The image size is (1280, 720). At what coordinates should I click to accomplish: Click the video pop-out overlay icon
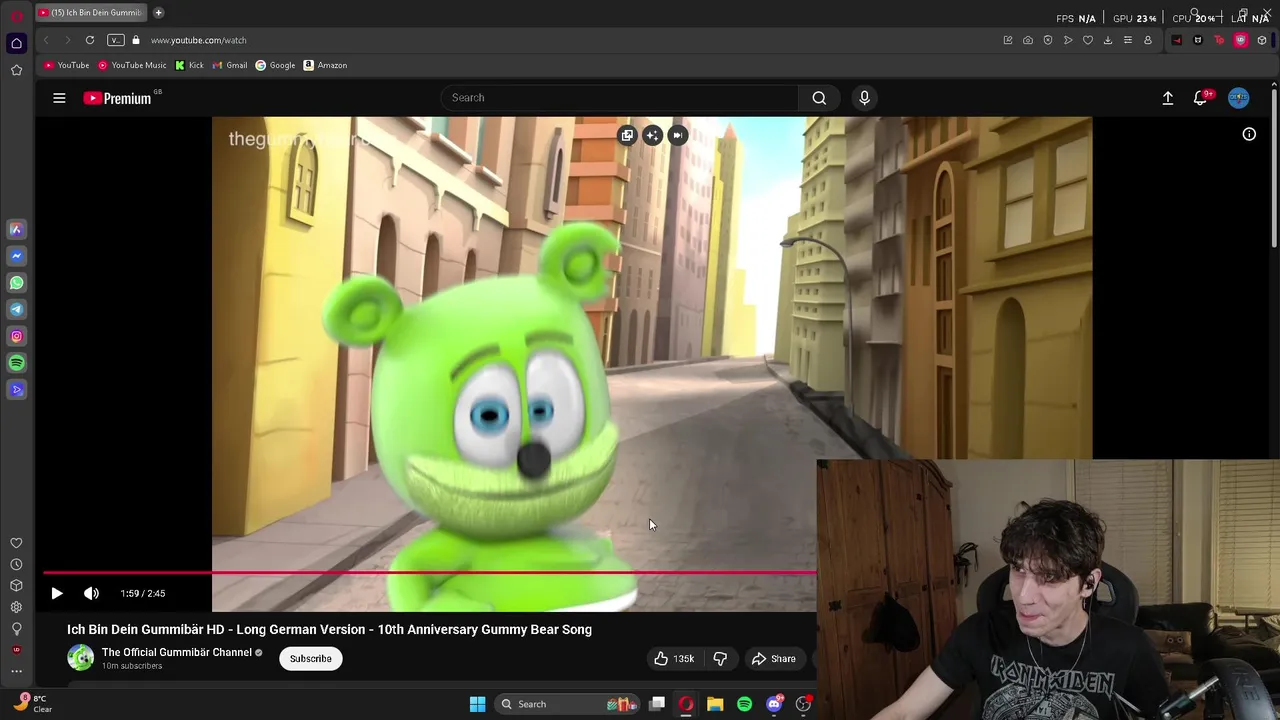point(627,135)
